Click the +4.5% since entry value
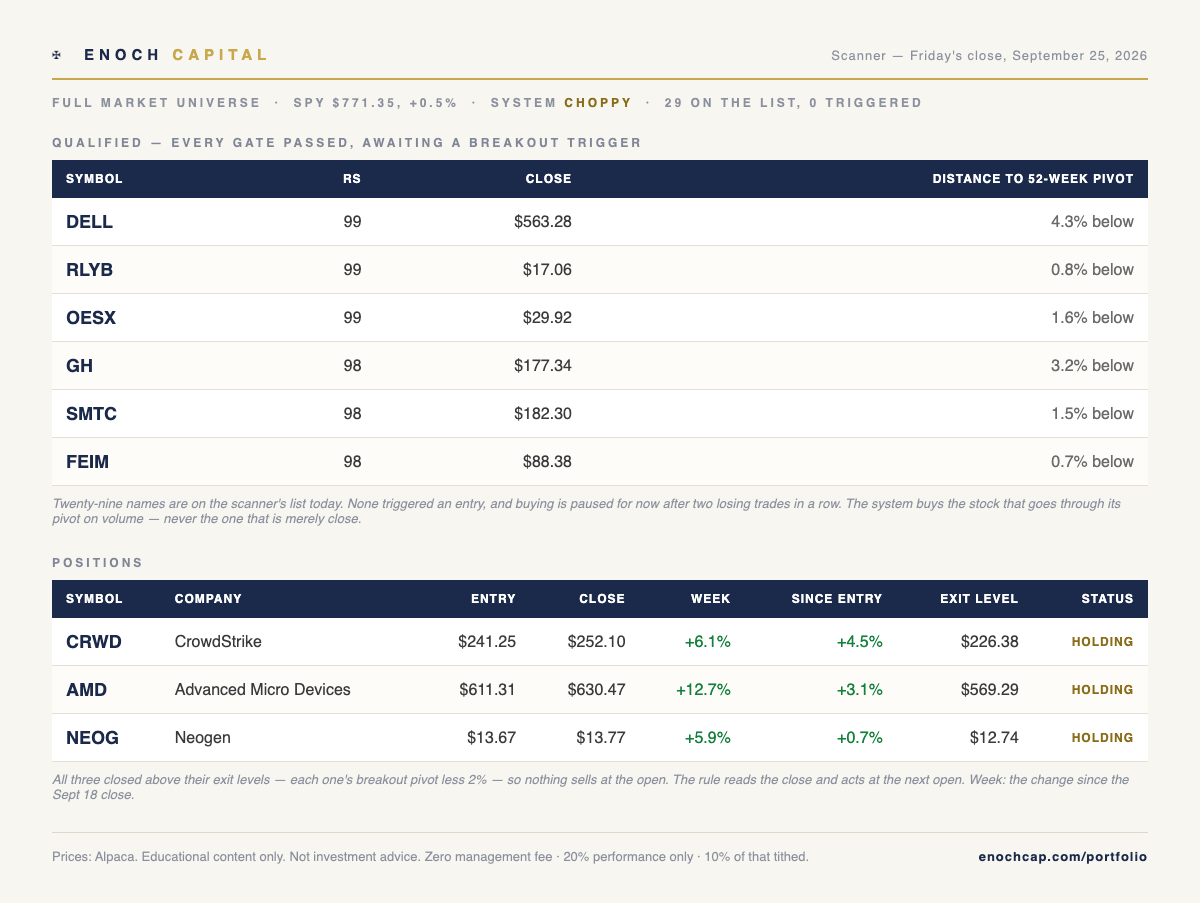This screenshot has height=903, width=1200. (860, 642)
